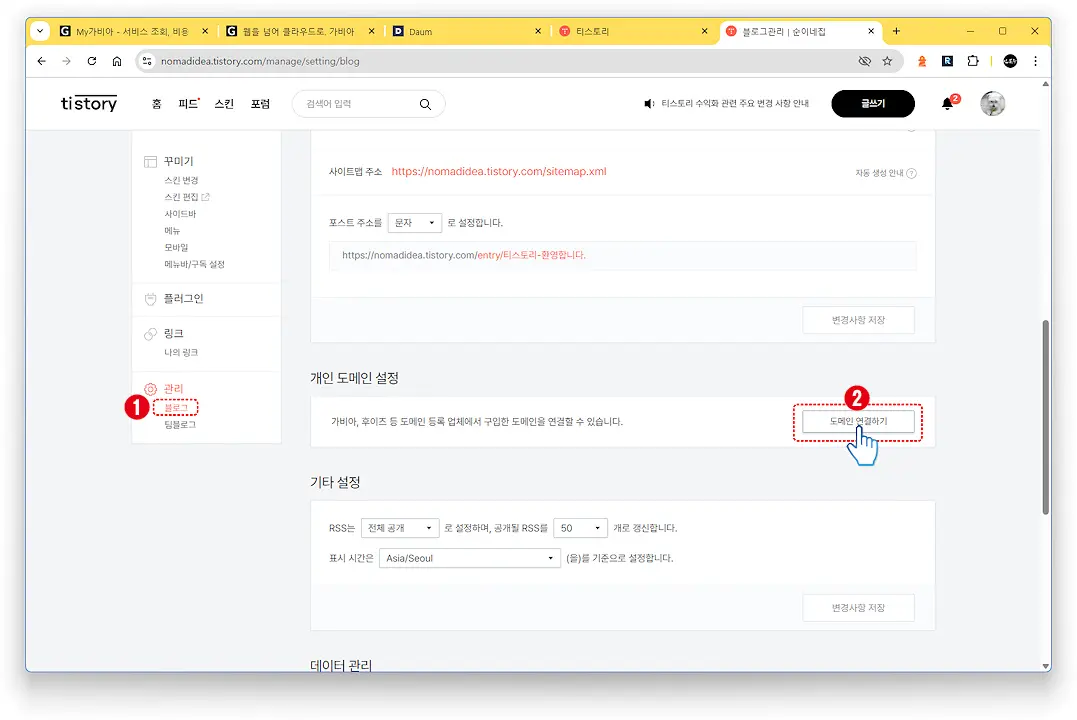This screenshot has height=720, width=1077.
Task: Open the RSS 전체 공개 dropdown
Action: tap(401, 527)
